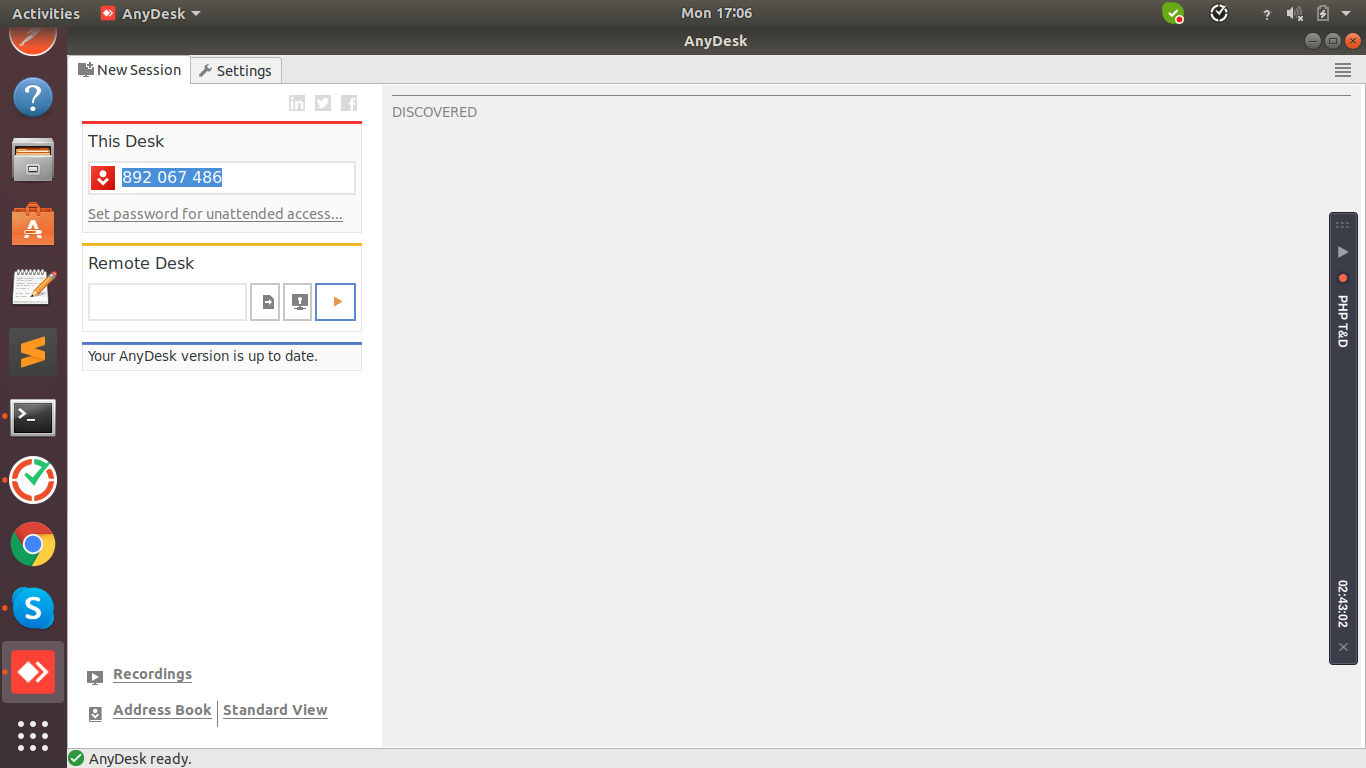Click 'Your AnyDesk version is up to date' text
Image resolution: width=1366 pixels, height=768 pixels.
[x=203, y=356]
